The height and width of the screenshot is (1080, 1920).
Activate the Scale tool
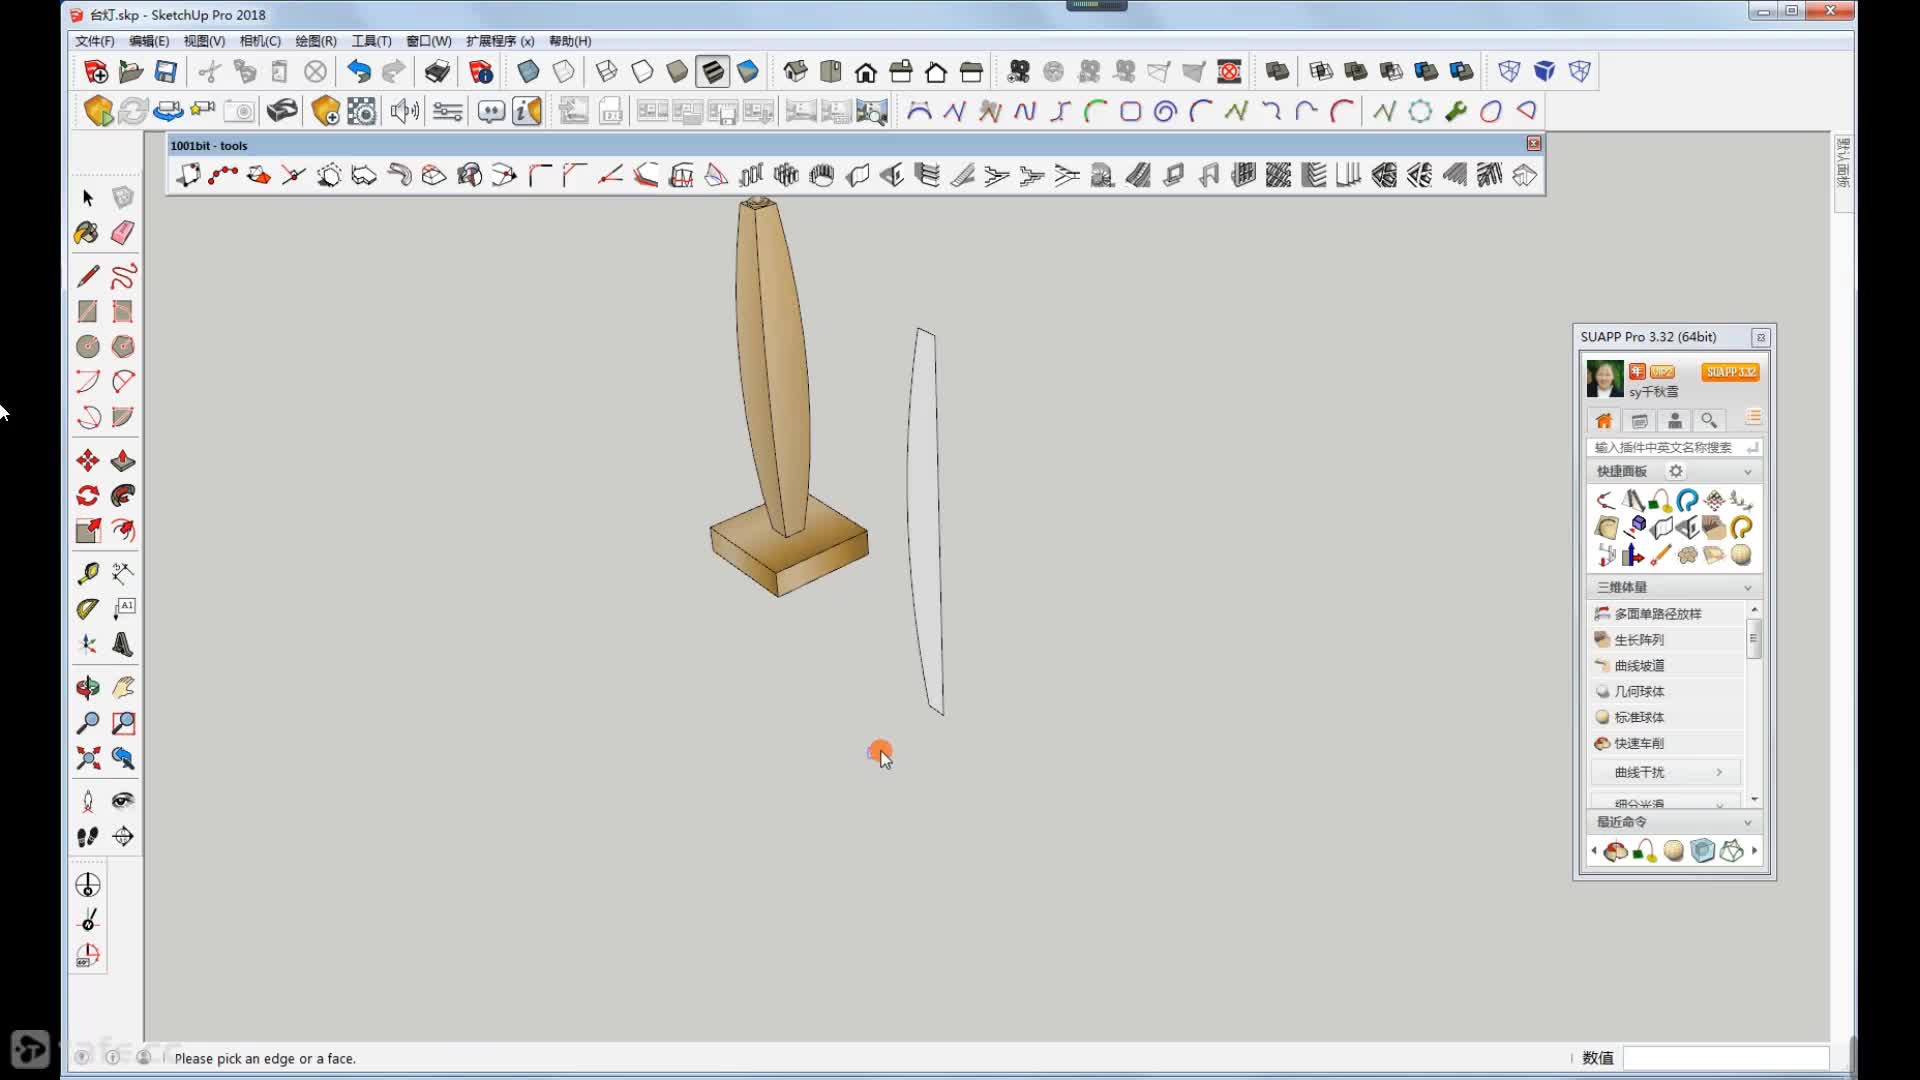point(88,531)
